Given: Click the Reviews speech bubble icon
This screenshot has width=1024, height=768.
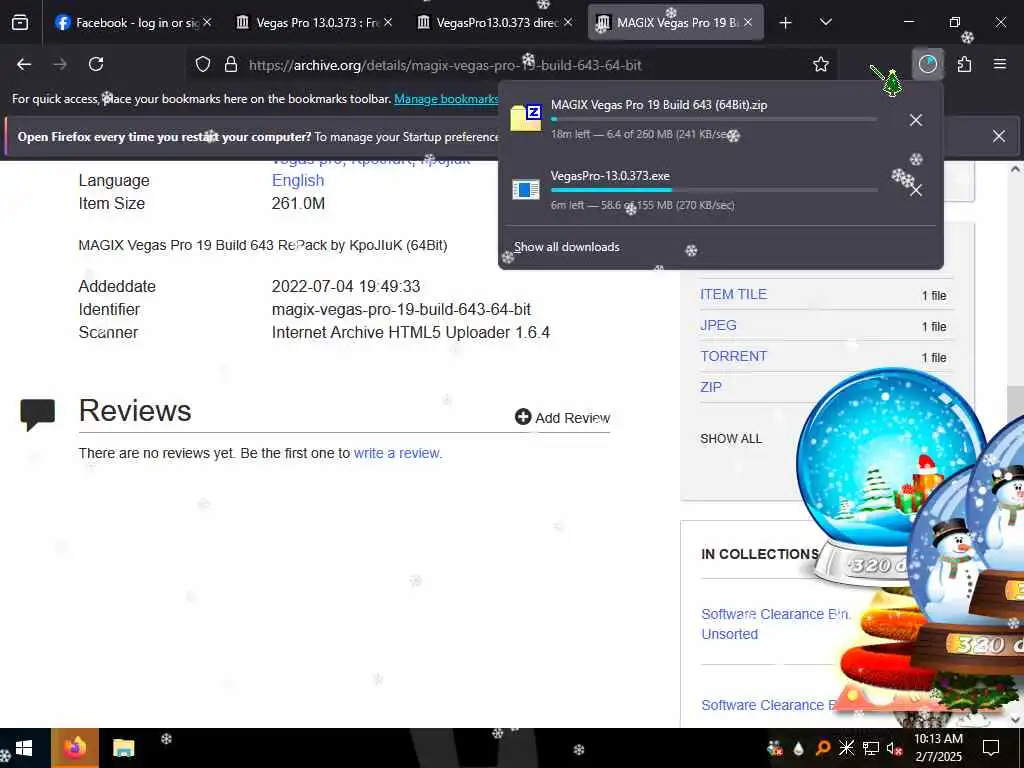Looking at the screenshot, I should [x=37, y=414].
